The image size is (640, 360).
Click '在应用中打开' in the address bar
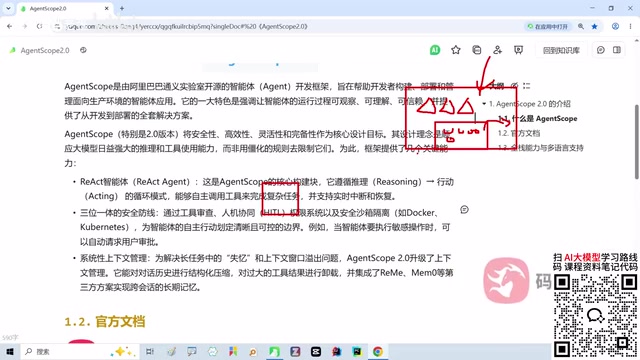(547, 27)
